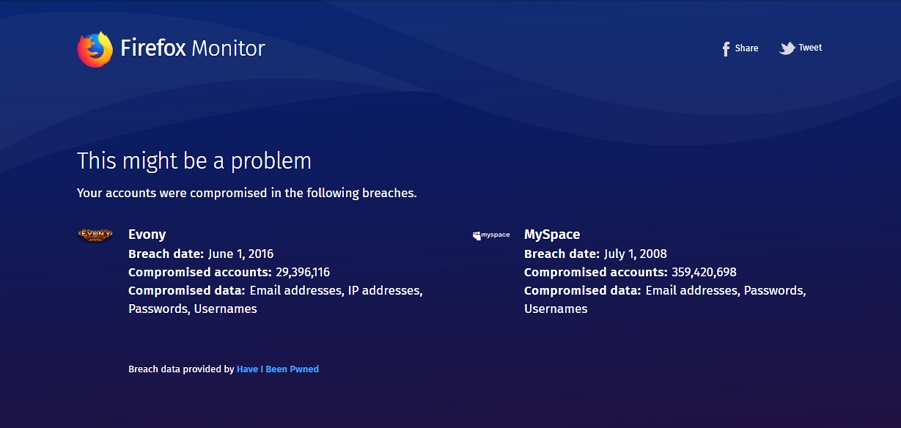Click the "Breach data provided by" text
This screenshot has height=428, width=901.
click(181, 369)
